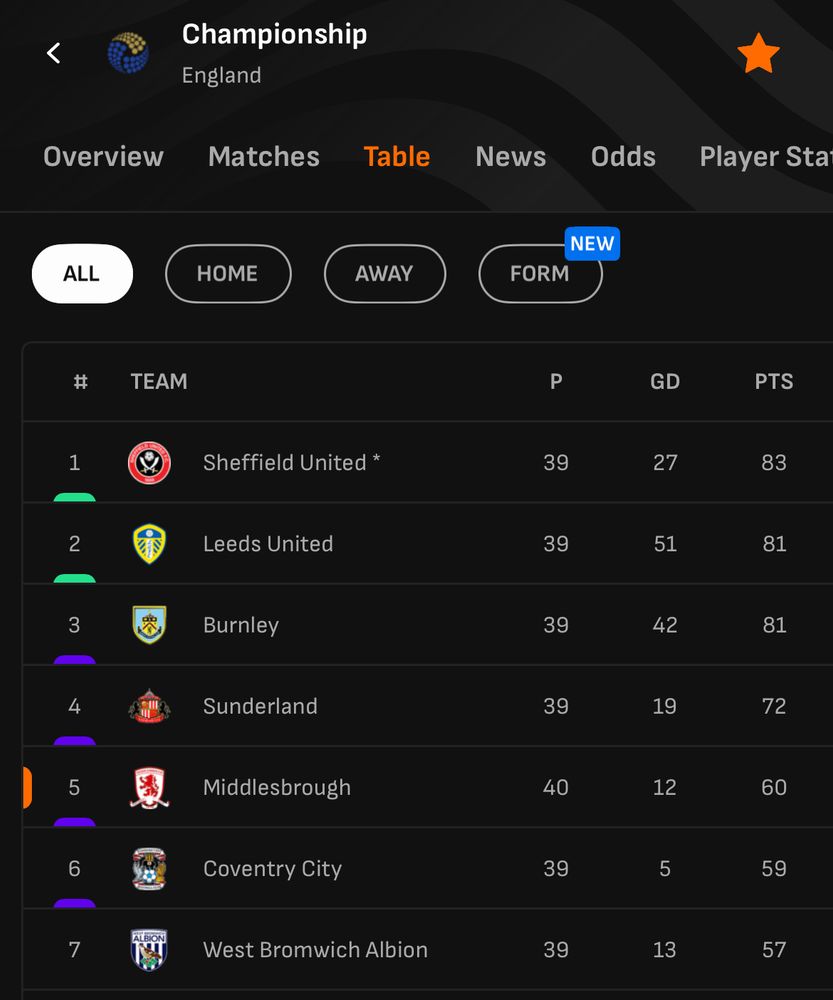
Task: Toggle the orange favorite star
Action: [x=758, y=54]
